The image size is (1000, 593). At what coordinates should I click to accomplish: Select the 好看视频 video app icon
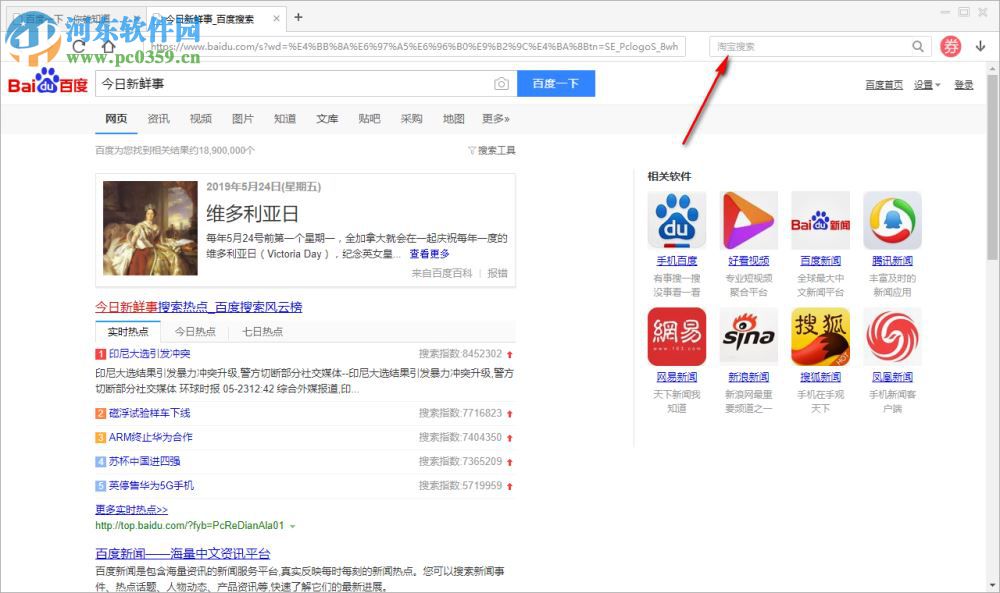click(748, 219)
